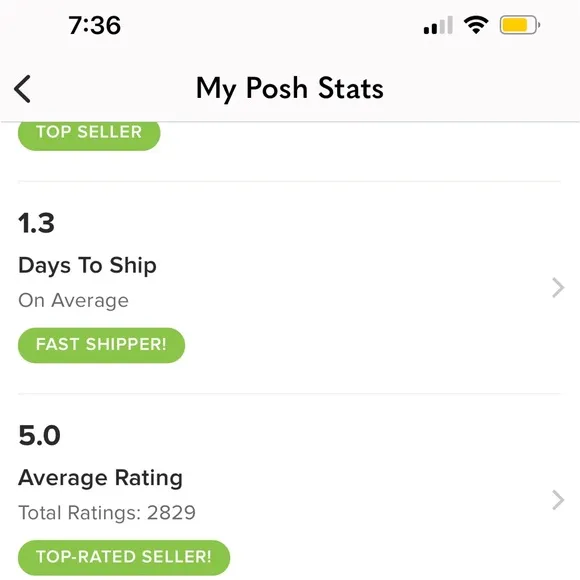Tap the FAST SHIPPER! badge
580x580 pixels.
point(101,345)
